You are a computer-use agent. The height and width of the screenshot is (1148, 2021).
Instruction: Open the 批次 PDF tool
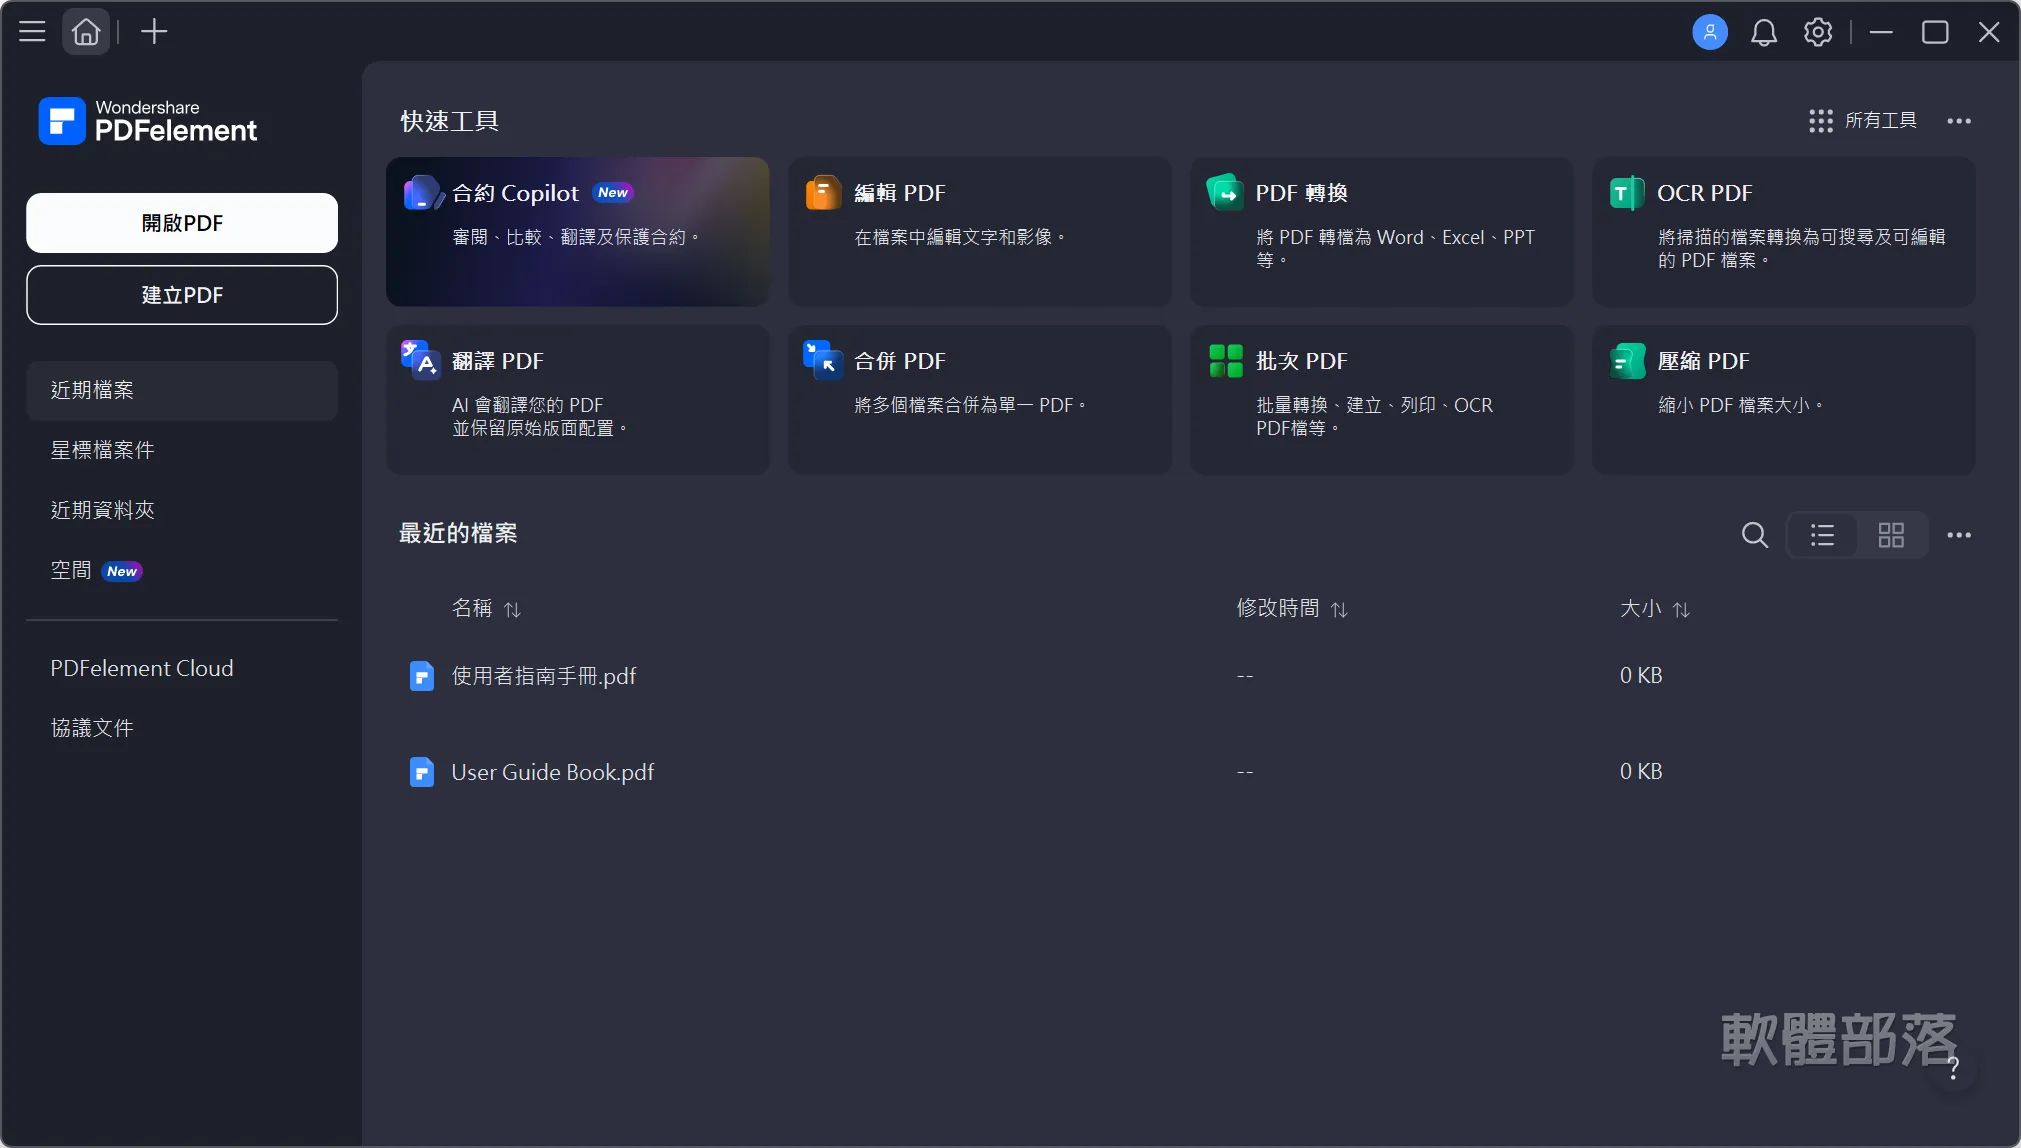[x=1381, y=399]
